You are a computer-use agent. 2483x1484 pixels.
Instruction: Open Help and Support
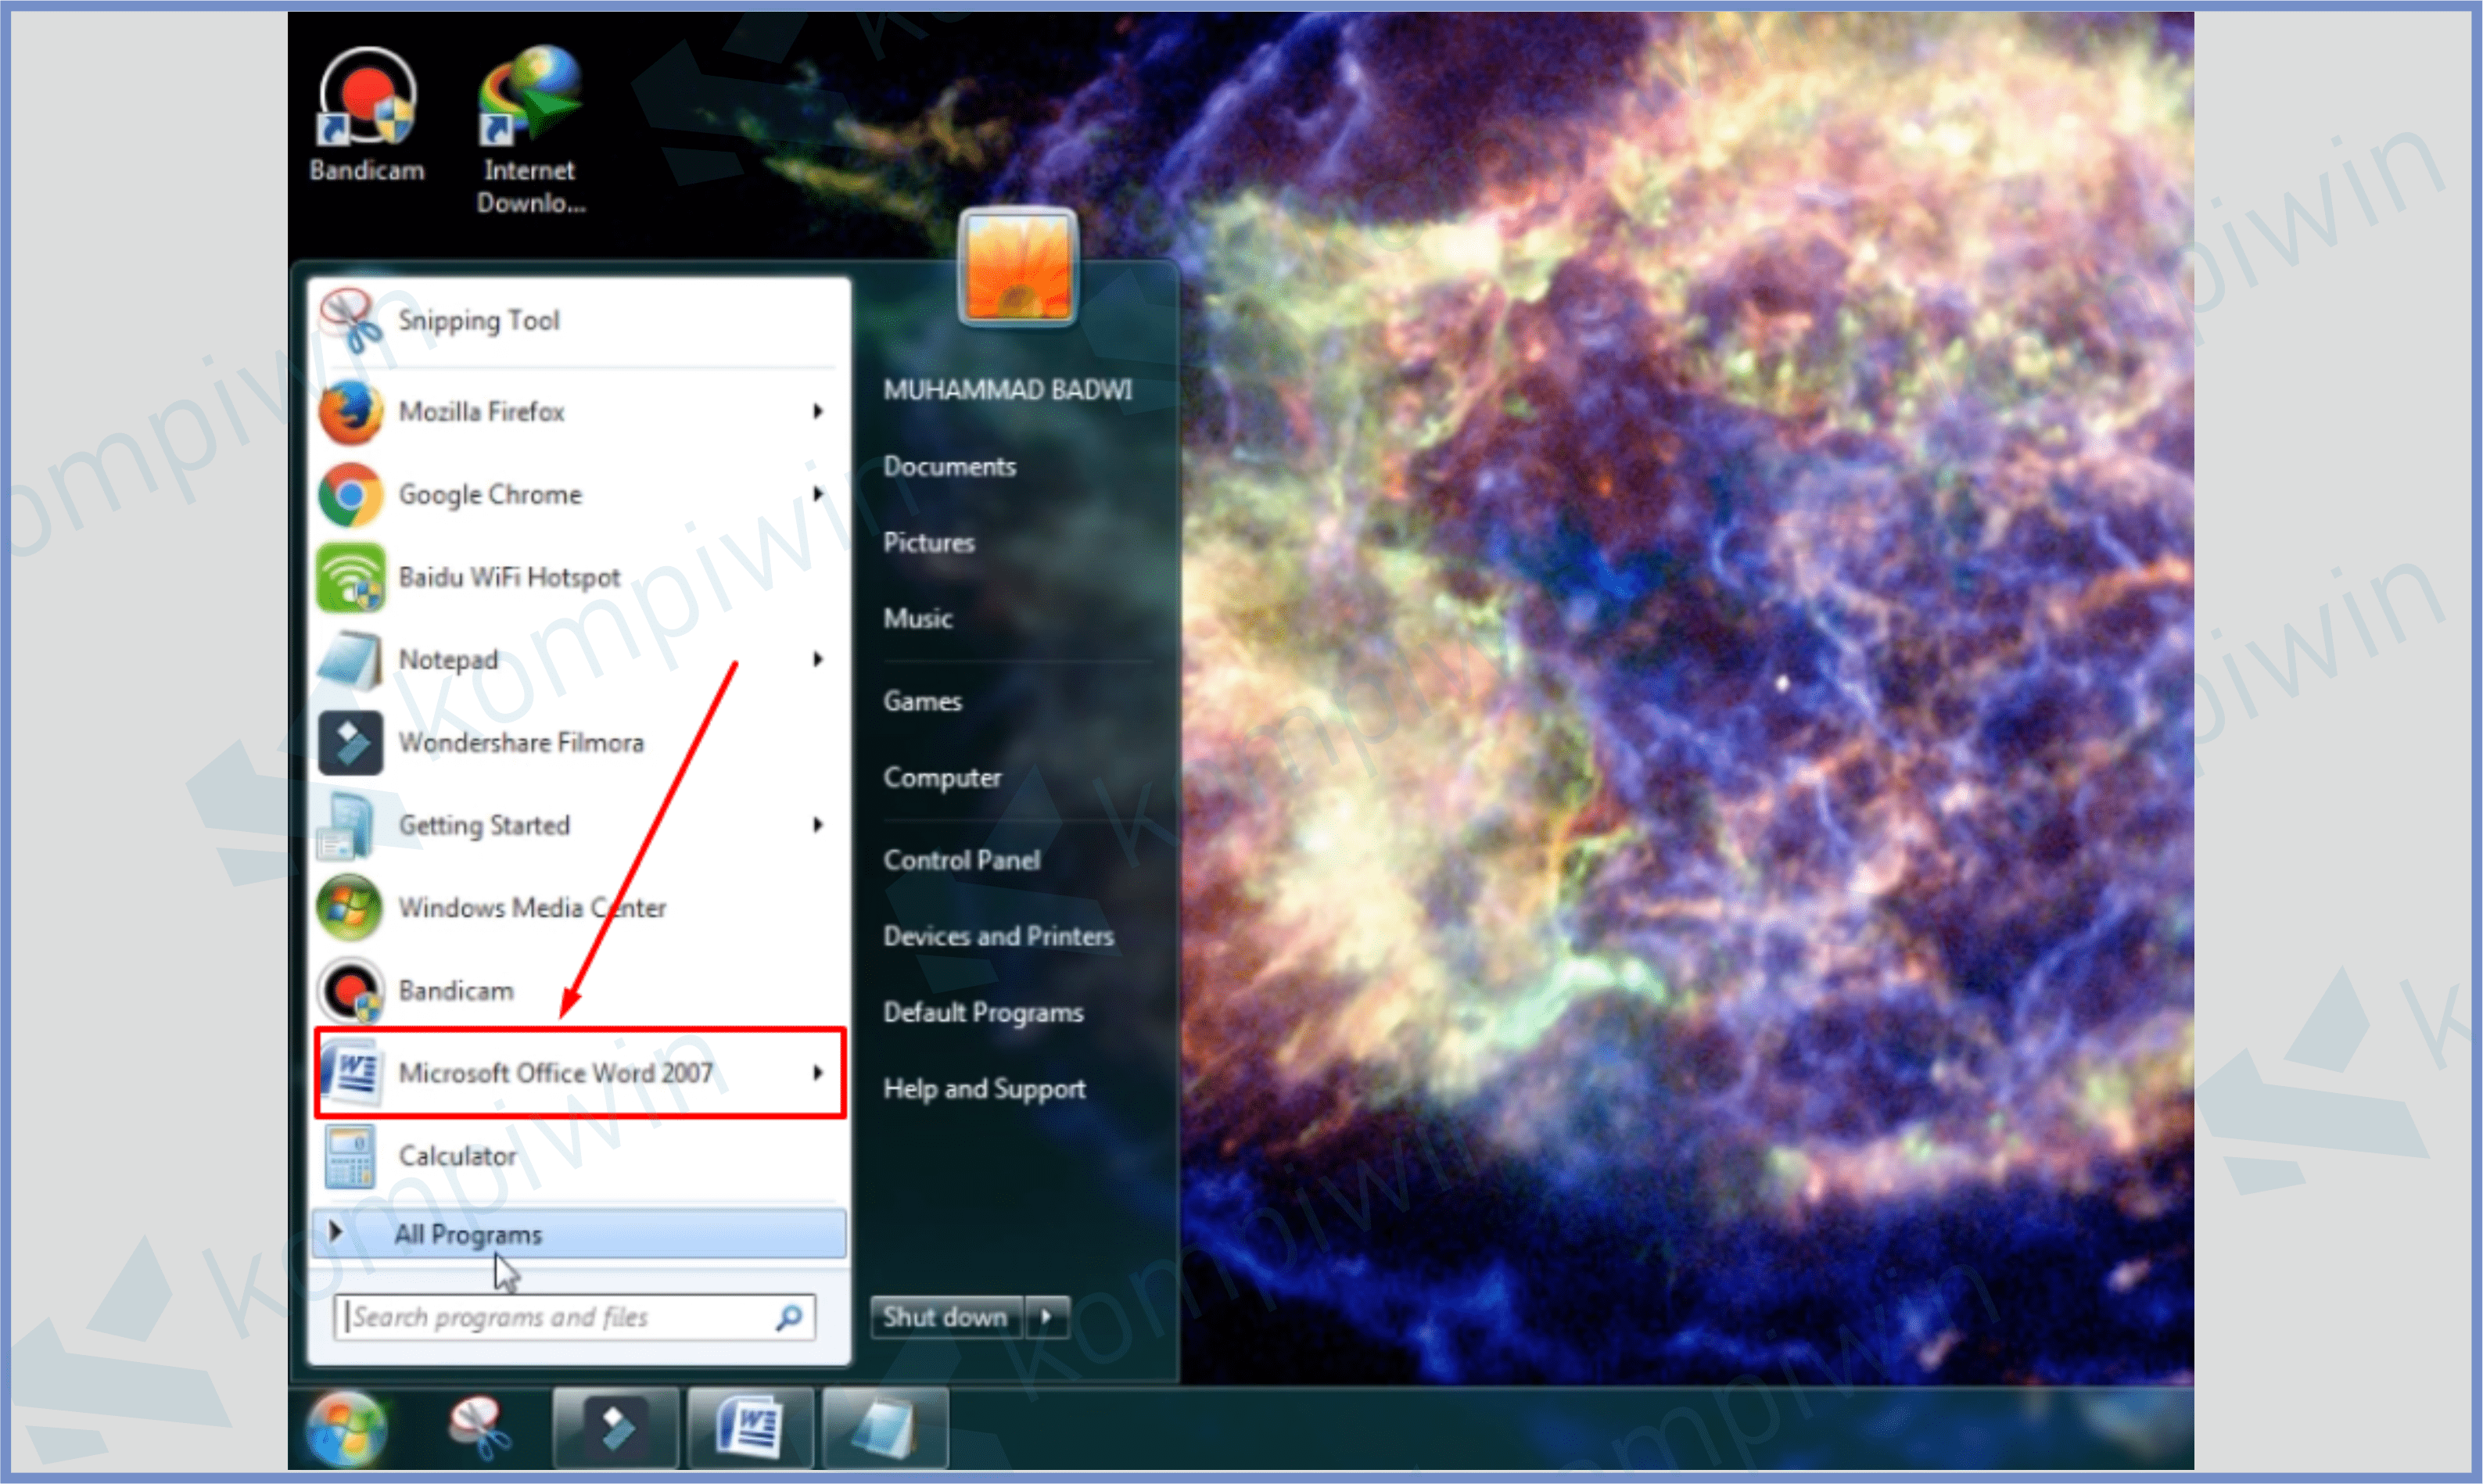pyautogui.click(x=984, y=1088)
